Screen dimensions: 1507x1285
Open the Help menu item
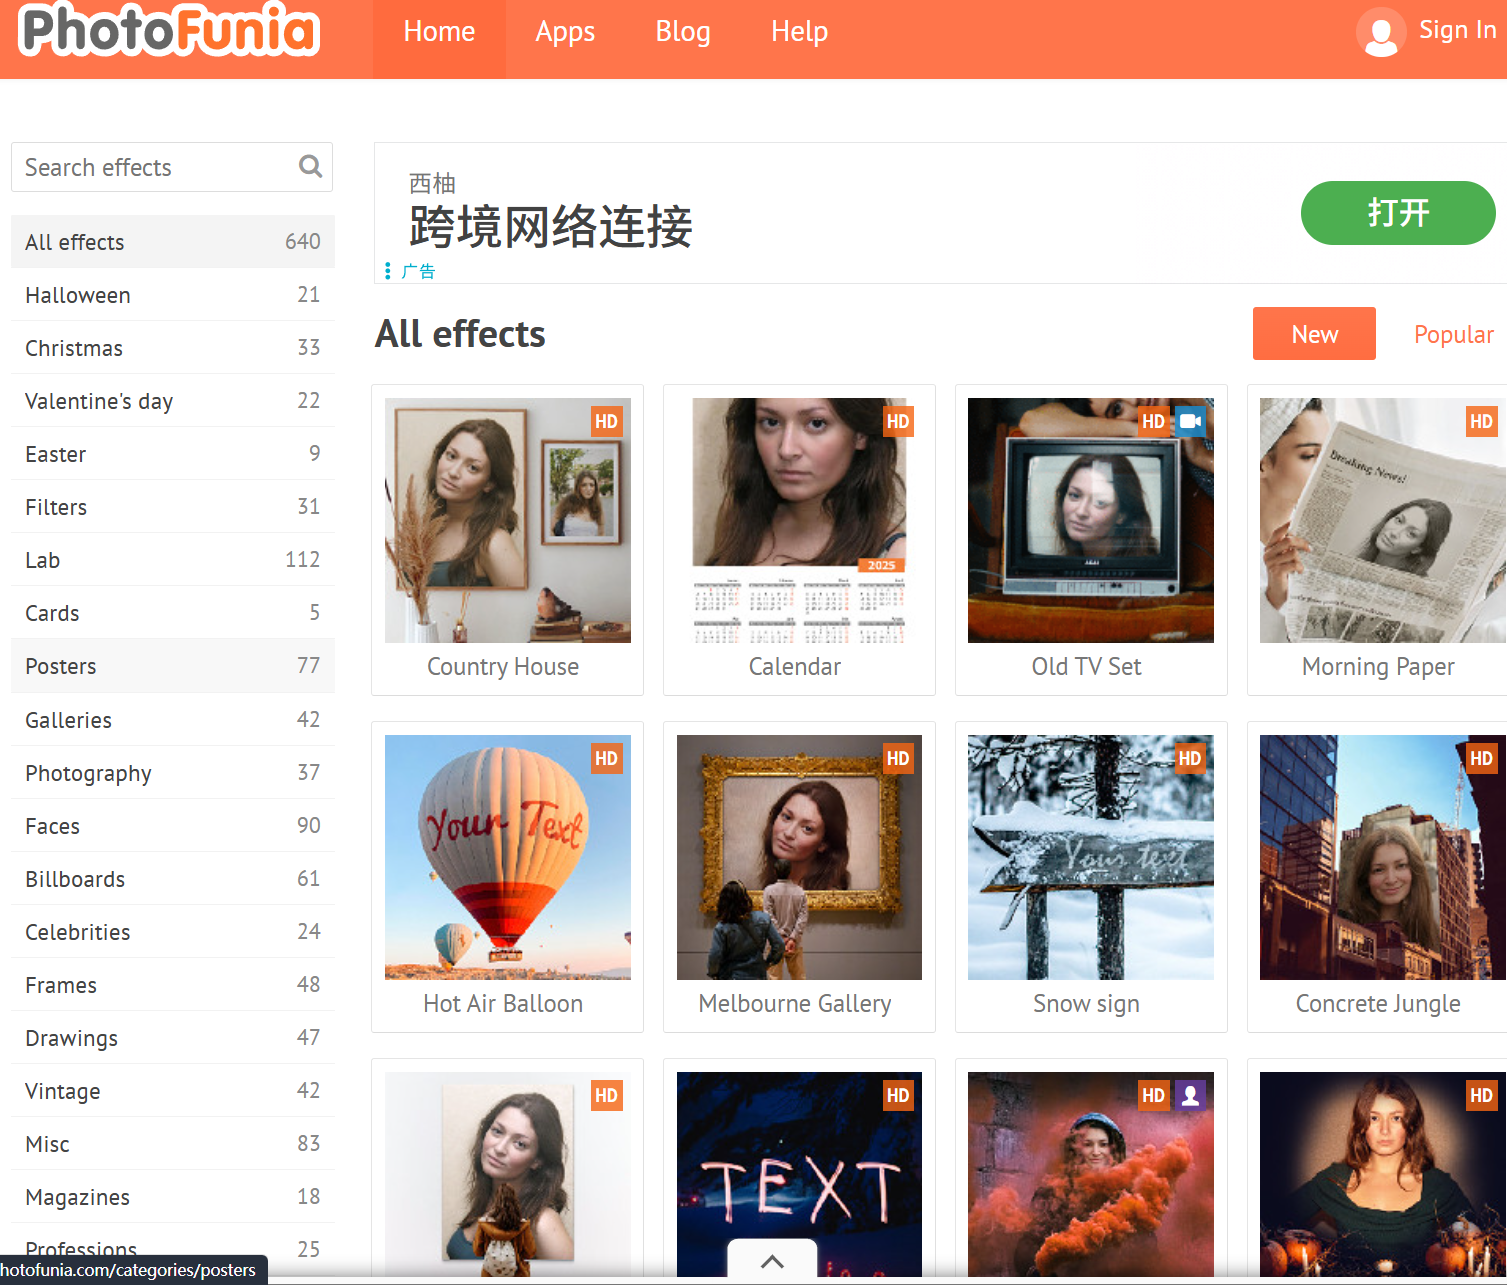pos(799,32)
